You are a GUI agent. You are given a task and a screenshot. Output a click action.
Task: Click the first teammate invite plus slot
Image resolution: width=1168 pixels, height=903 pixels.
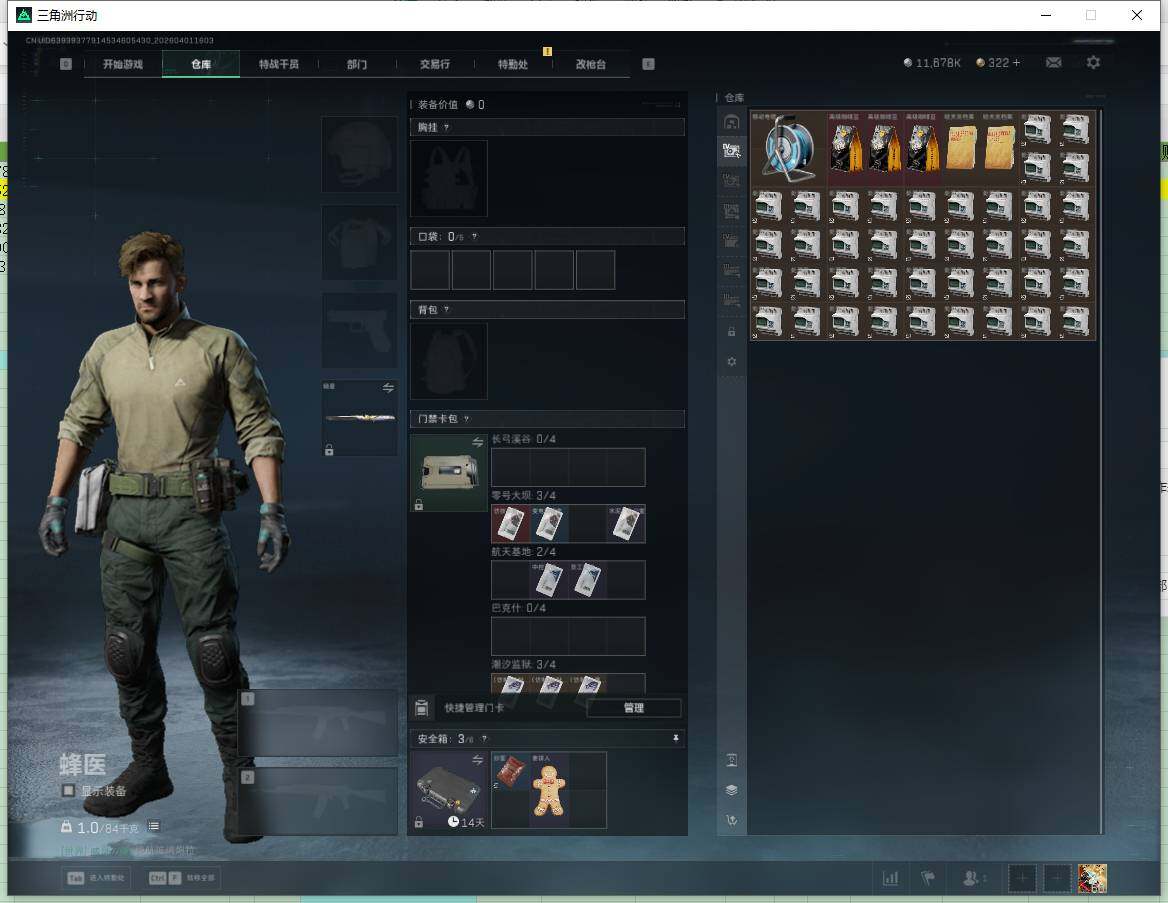click(1022, 878)
